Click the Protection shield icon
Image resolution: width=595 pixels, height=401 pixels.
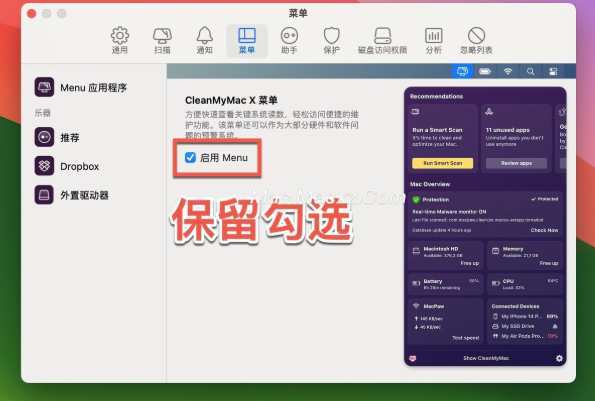pos(416,200)
